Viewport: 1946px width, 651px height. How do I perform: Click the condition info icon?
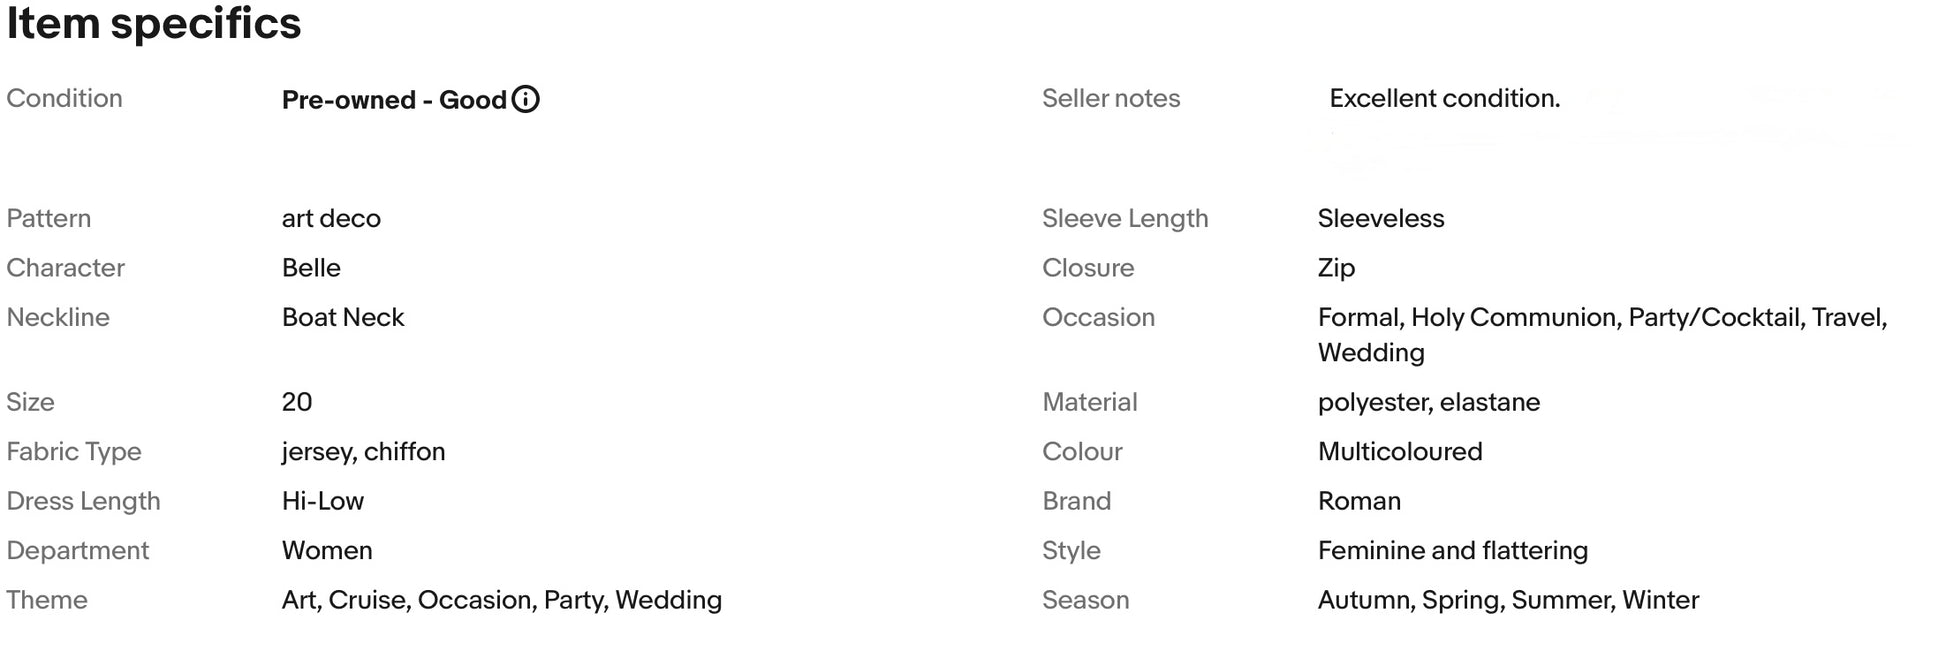coord(525,99)
